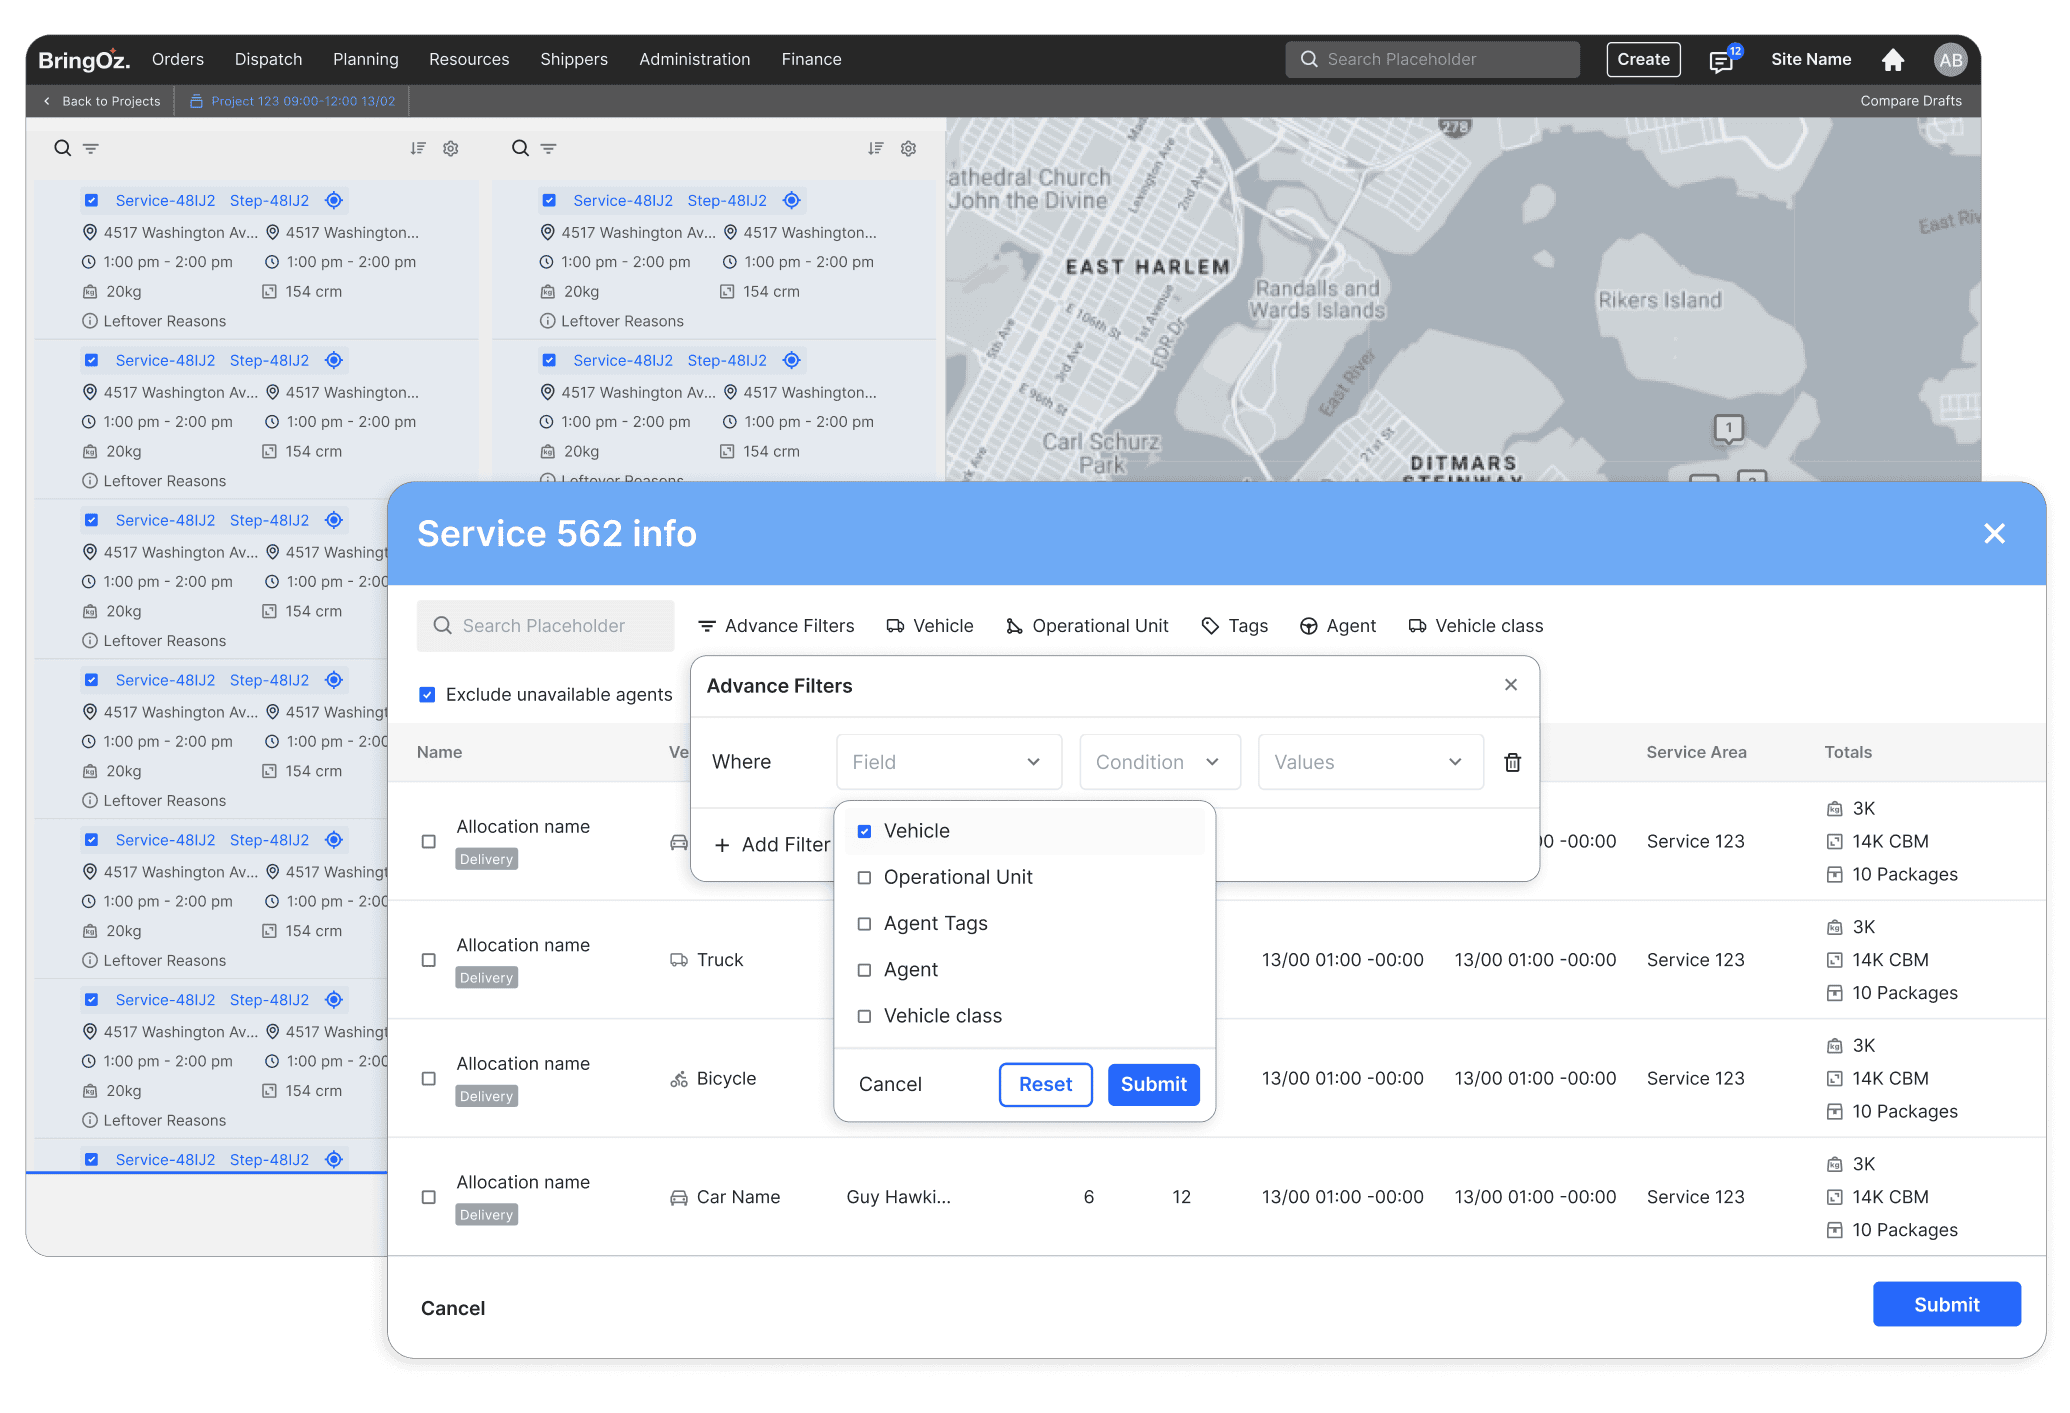Select the Truck allocation row checkbox
The image size is (2070, 1413).
tap(428, 960)
